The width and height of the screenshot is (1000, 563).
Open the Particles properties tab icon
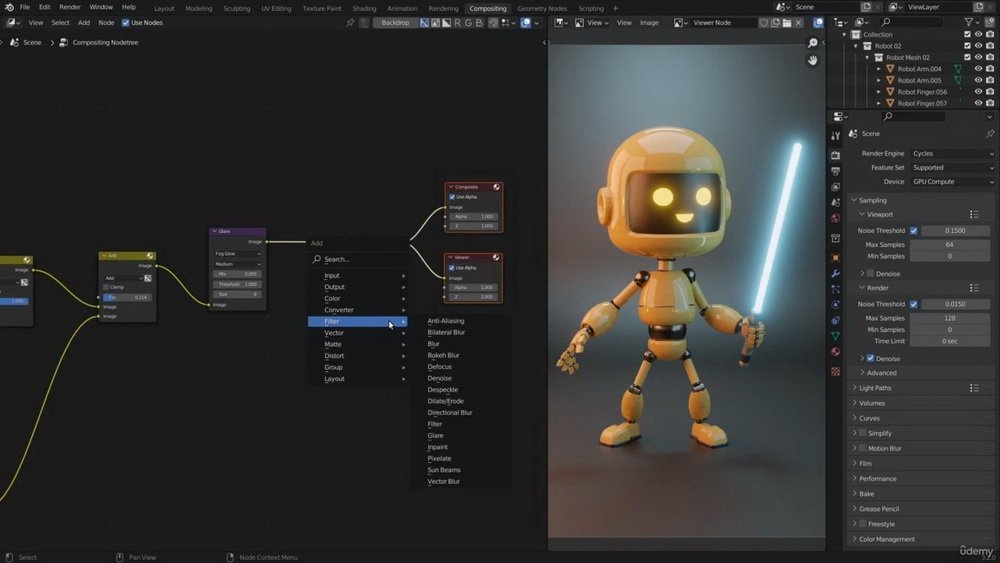point(835,289)
